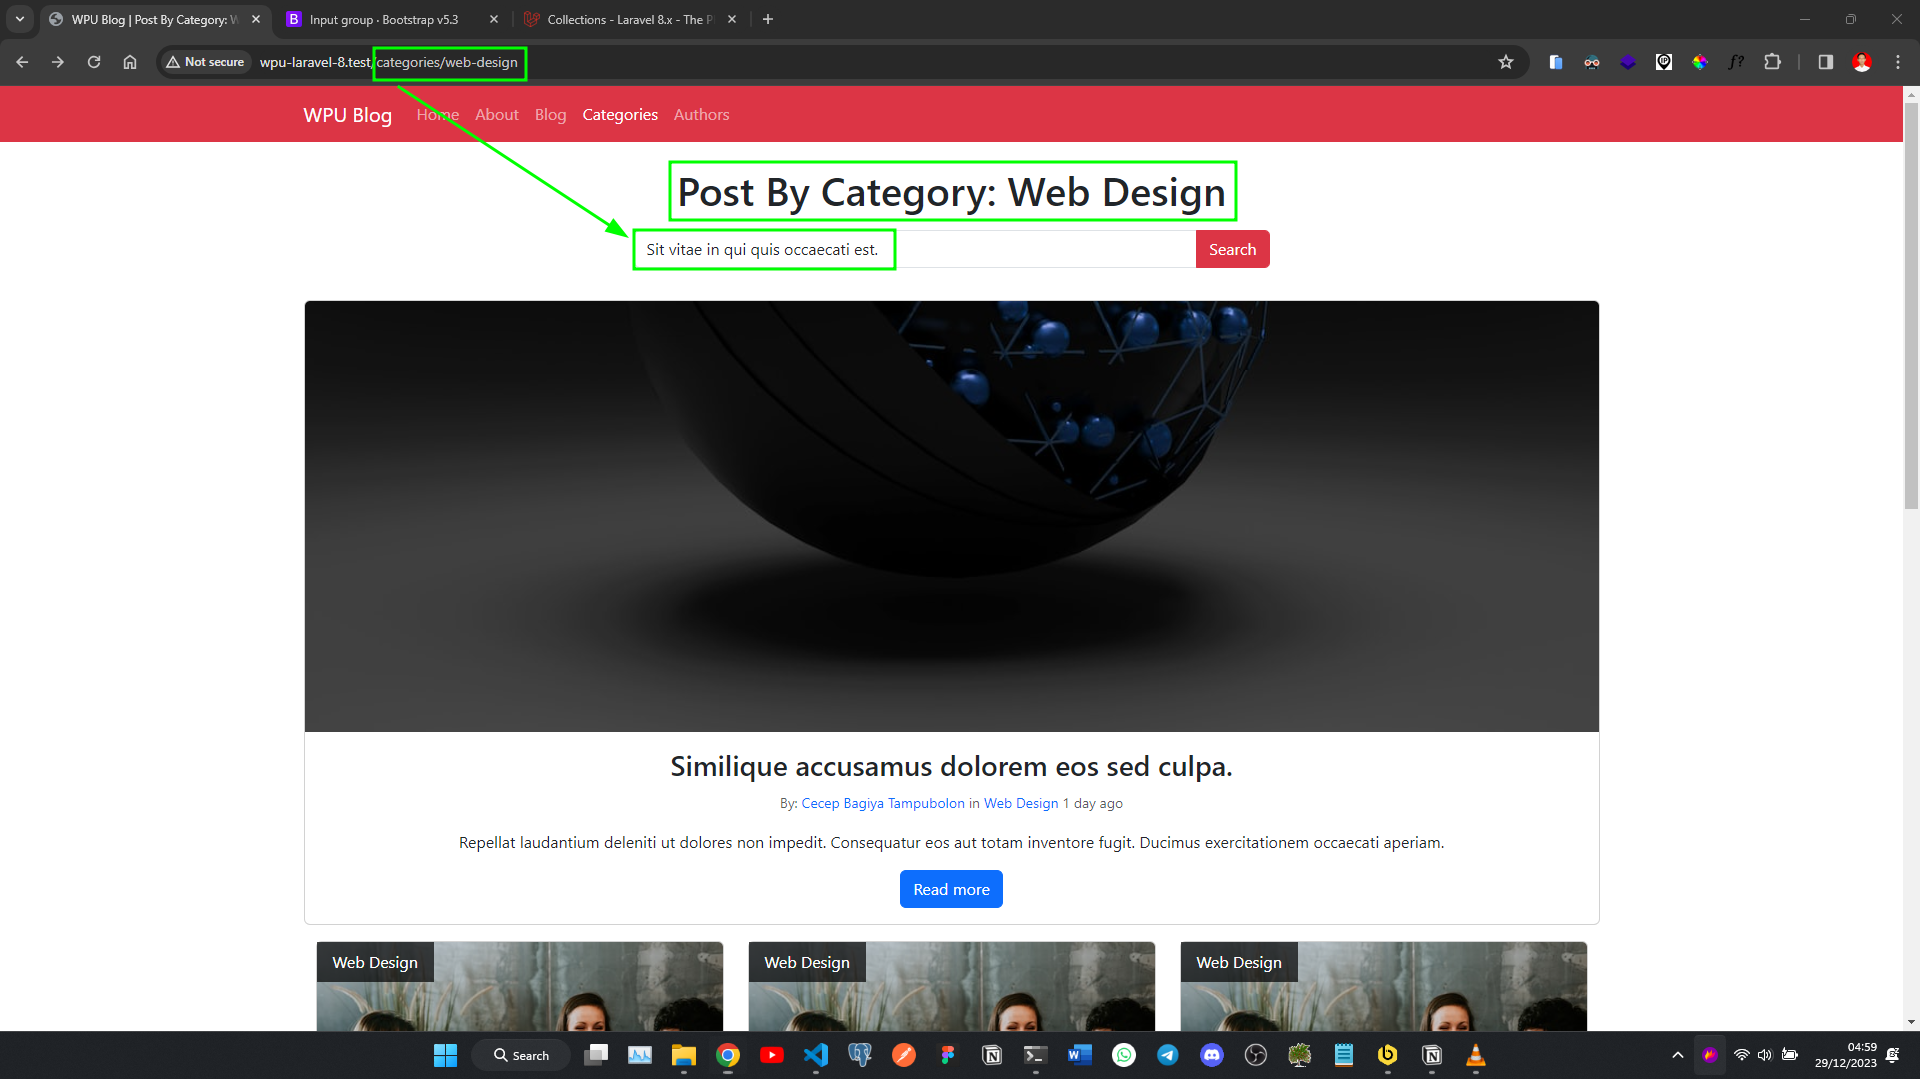Reload the current page

click(x=94, y=62)
